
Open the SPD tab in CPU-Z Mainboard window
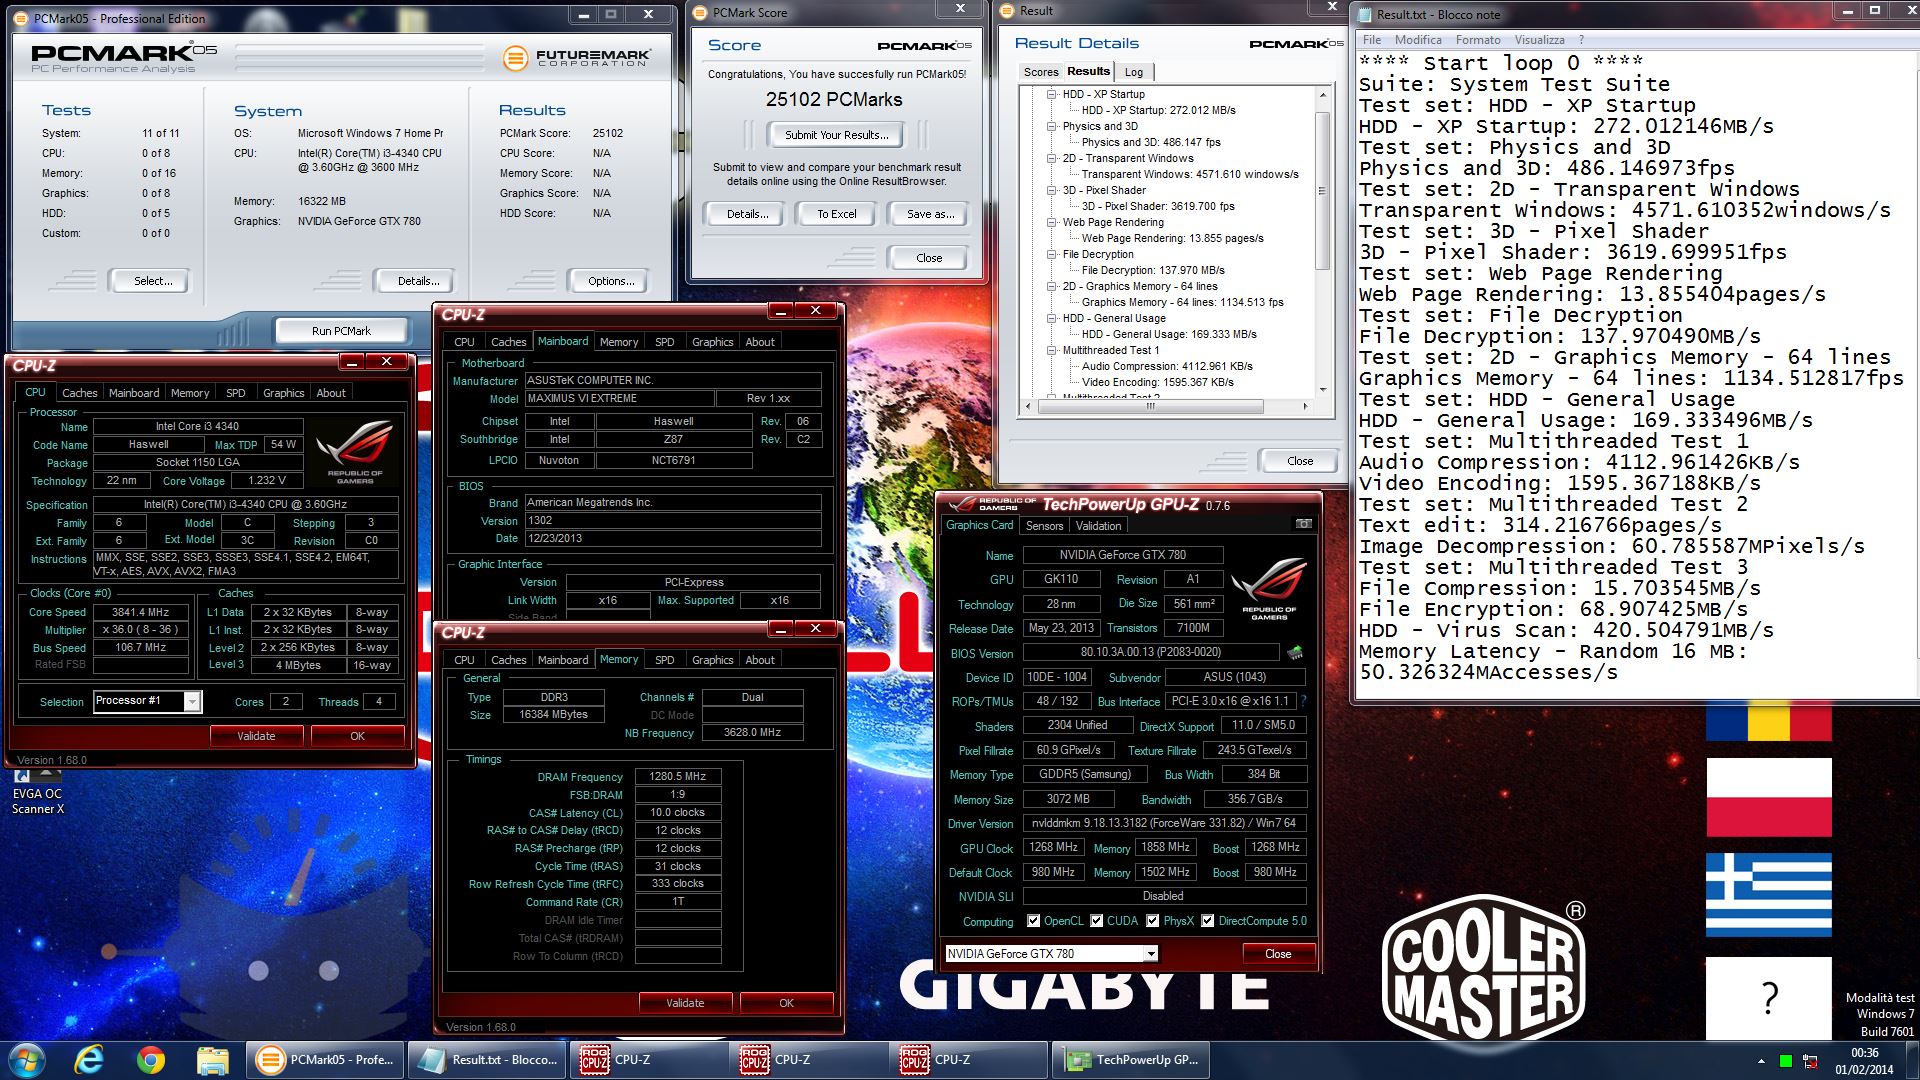point(664,342)
